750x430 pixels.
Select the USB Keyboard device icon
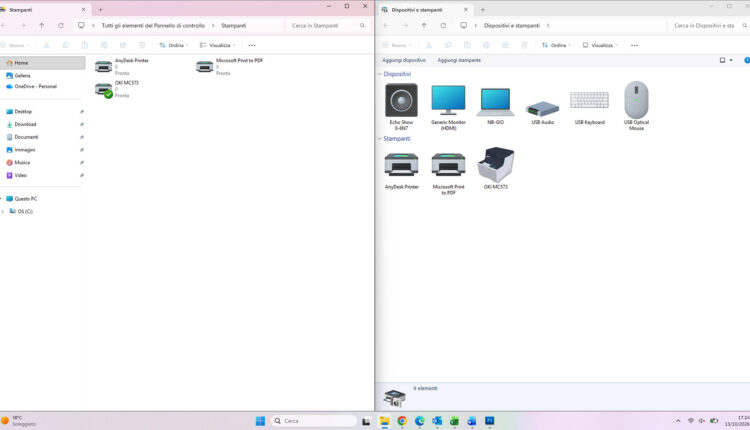589,100
